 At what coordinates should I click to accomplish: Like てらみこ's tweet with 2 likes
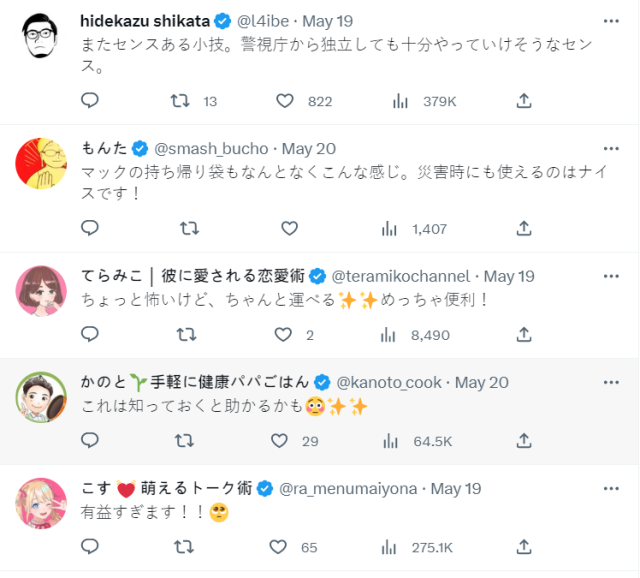[284, 335]
